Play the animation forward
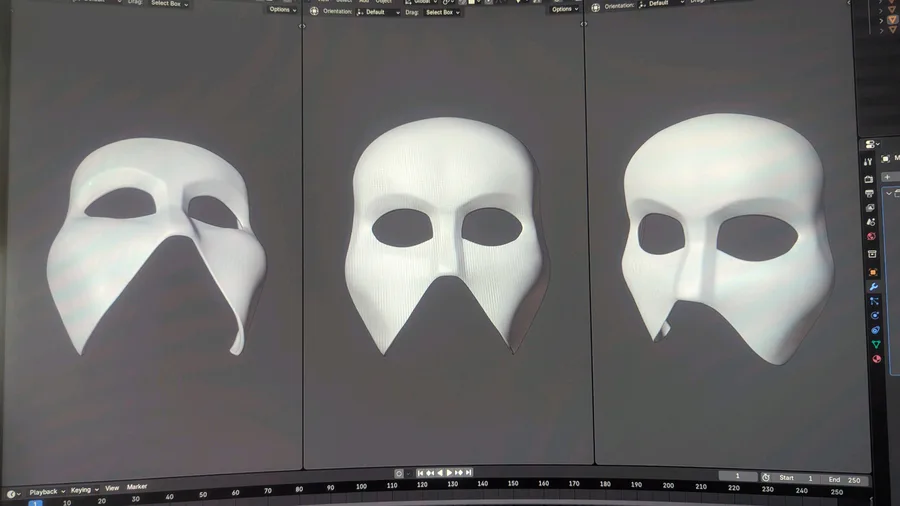Image resolution: width=900 pixels, height=506 pixels. pyautogui.click(x=449, y=473)
